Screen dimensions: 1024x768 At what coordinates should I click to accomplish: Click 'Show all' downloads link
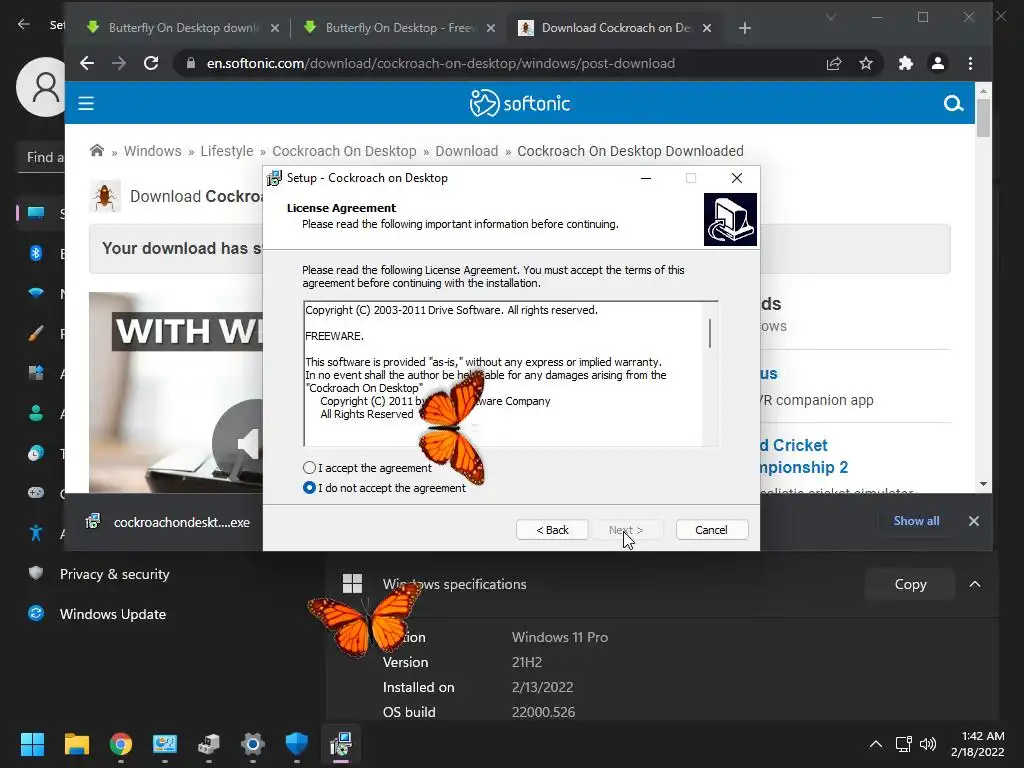(916, 520)
